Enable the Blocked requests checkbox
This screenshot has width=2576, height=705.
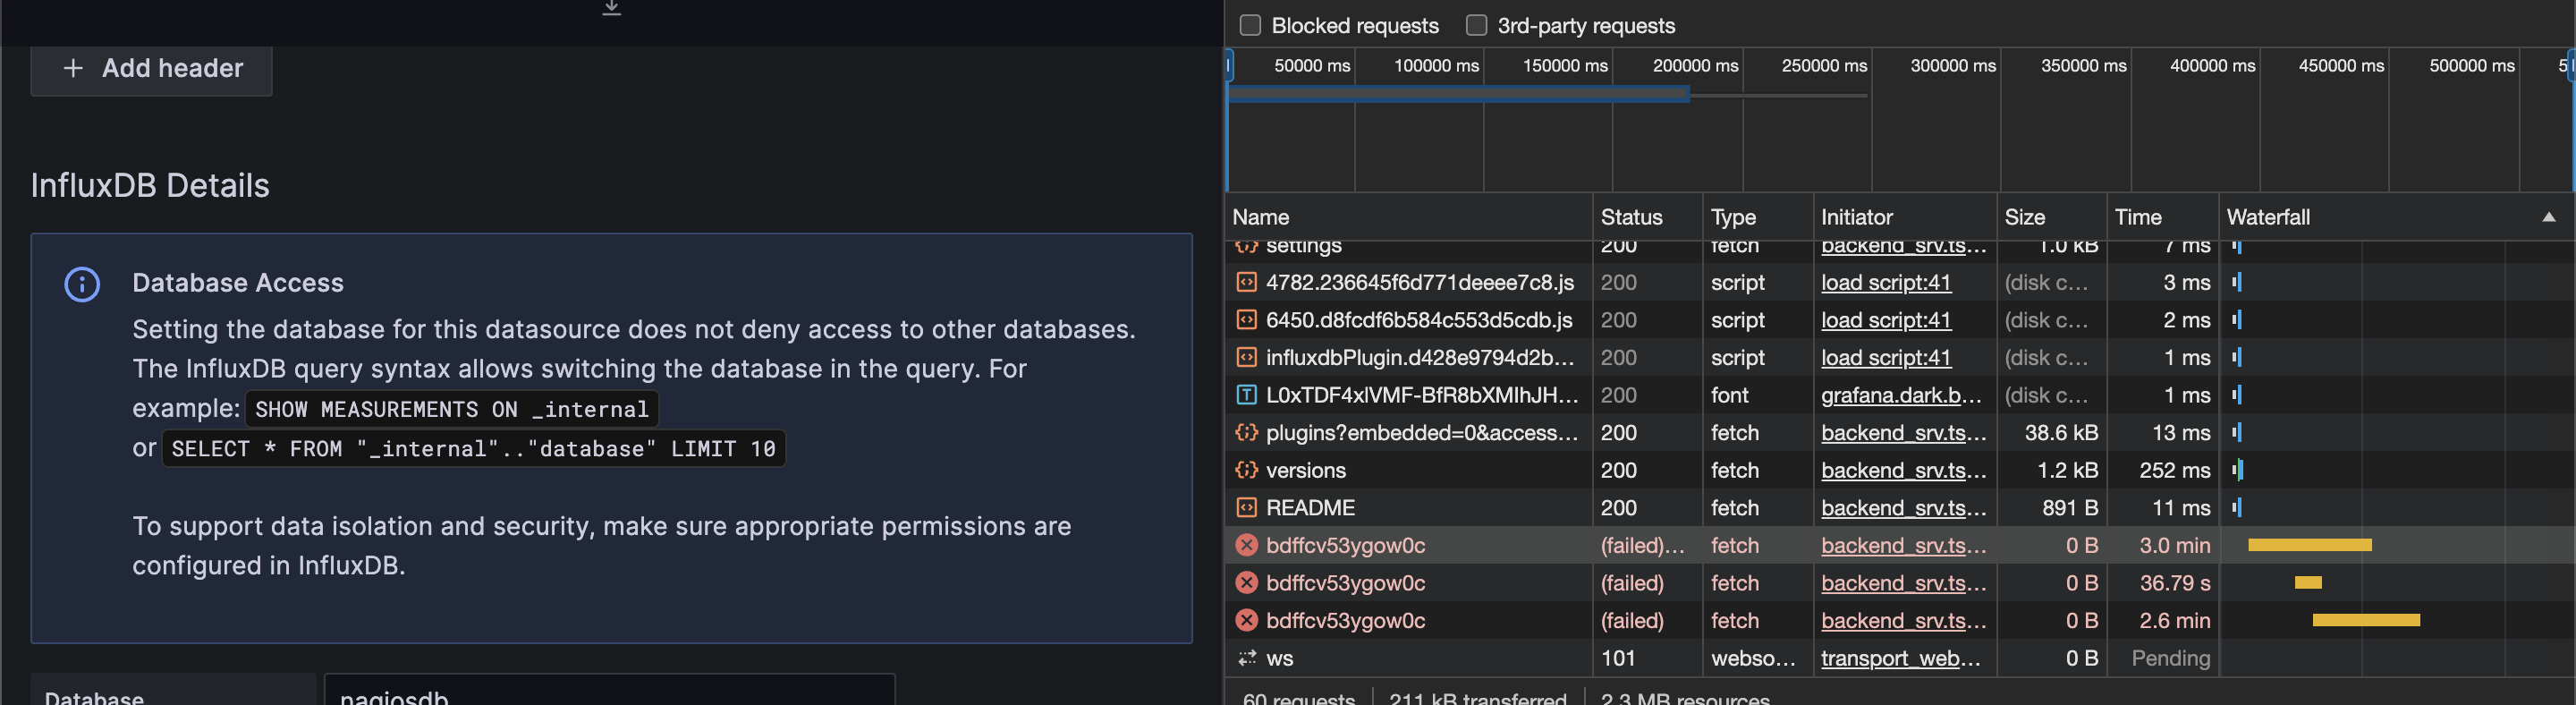point(1250,26)
